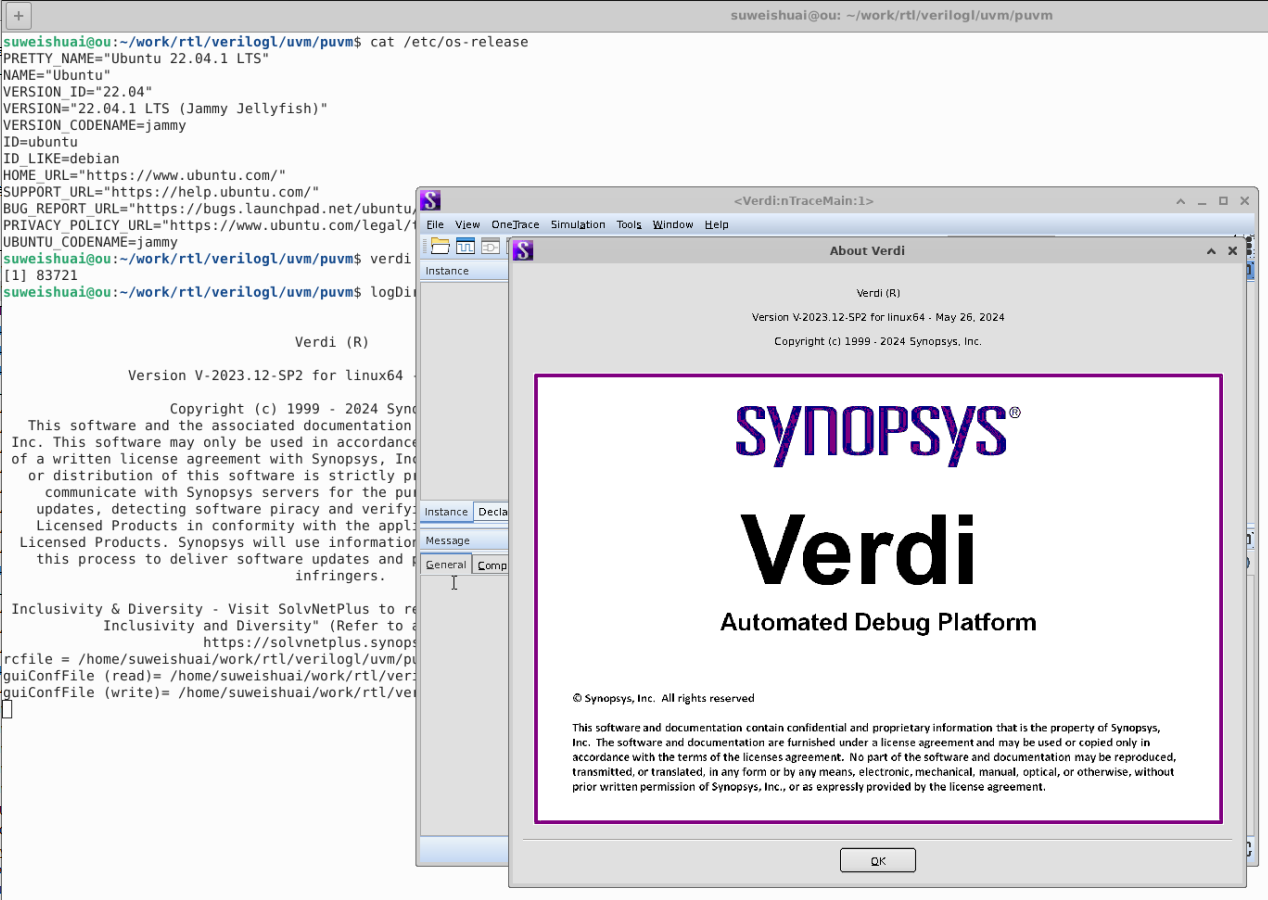
Task: Click the 'cat /etc/os-release' command in terminal
Action: tap(449, 42)
